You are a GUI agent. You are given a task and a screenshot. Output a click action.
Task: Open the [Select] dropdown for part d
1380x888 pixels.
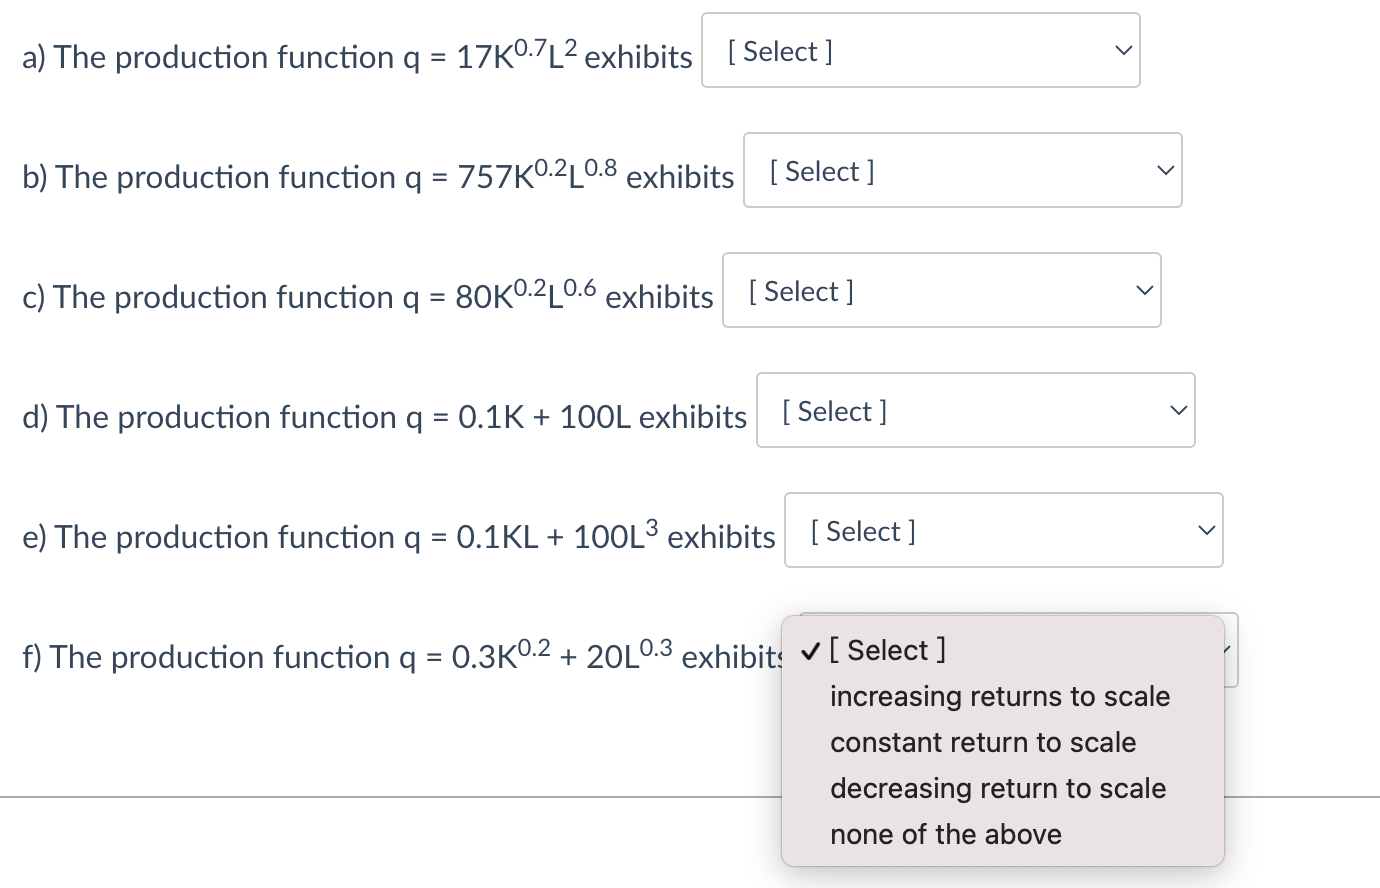point(975,410)
